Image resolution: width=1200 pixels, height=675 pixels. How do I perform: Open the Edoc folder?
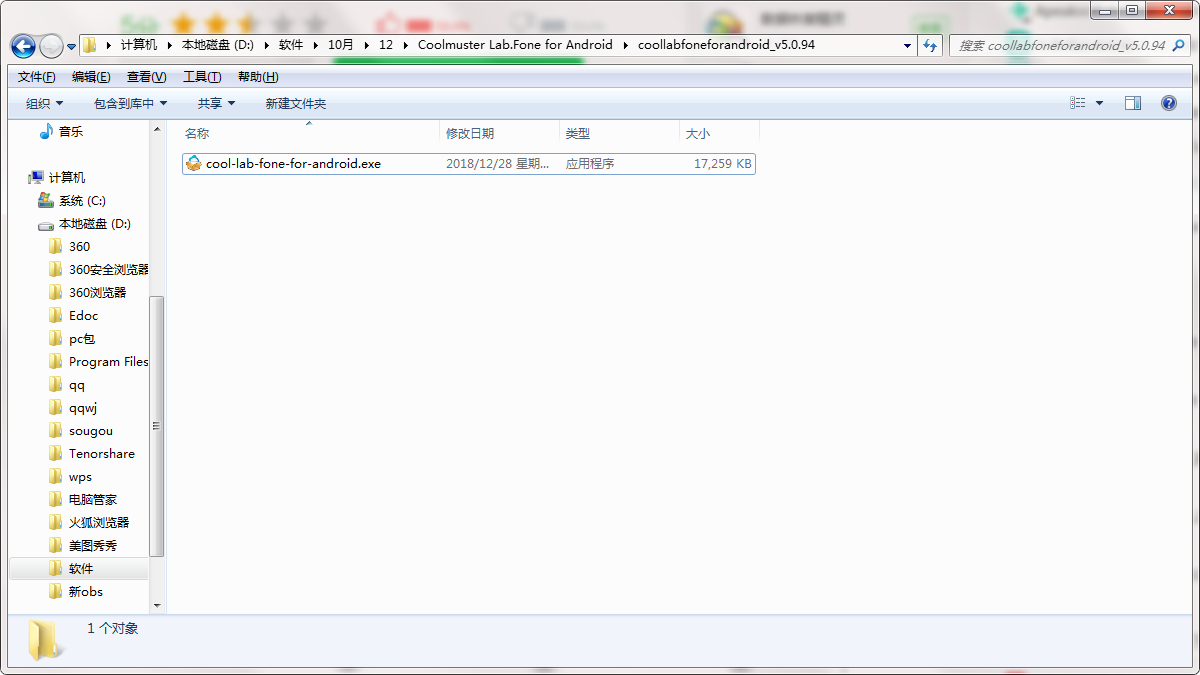click(83, 315)
